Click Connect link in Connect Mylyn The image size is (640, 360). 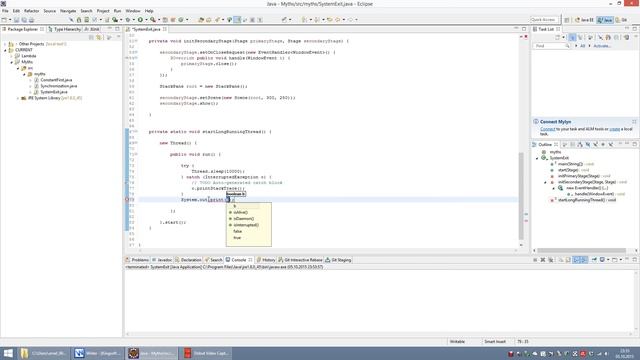point(547,129)
